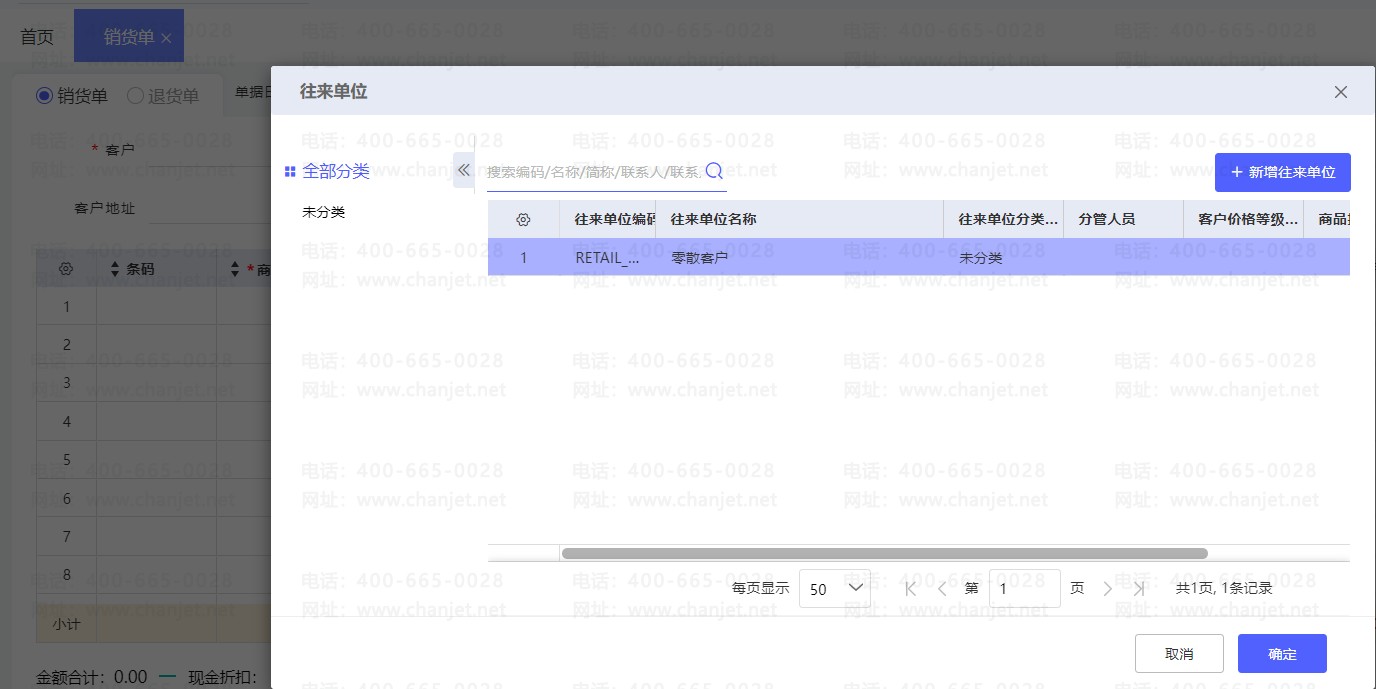Select 未分类 in the category tree
Viewport: 1376px width, 689px height.
coord(324,212)
